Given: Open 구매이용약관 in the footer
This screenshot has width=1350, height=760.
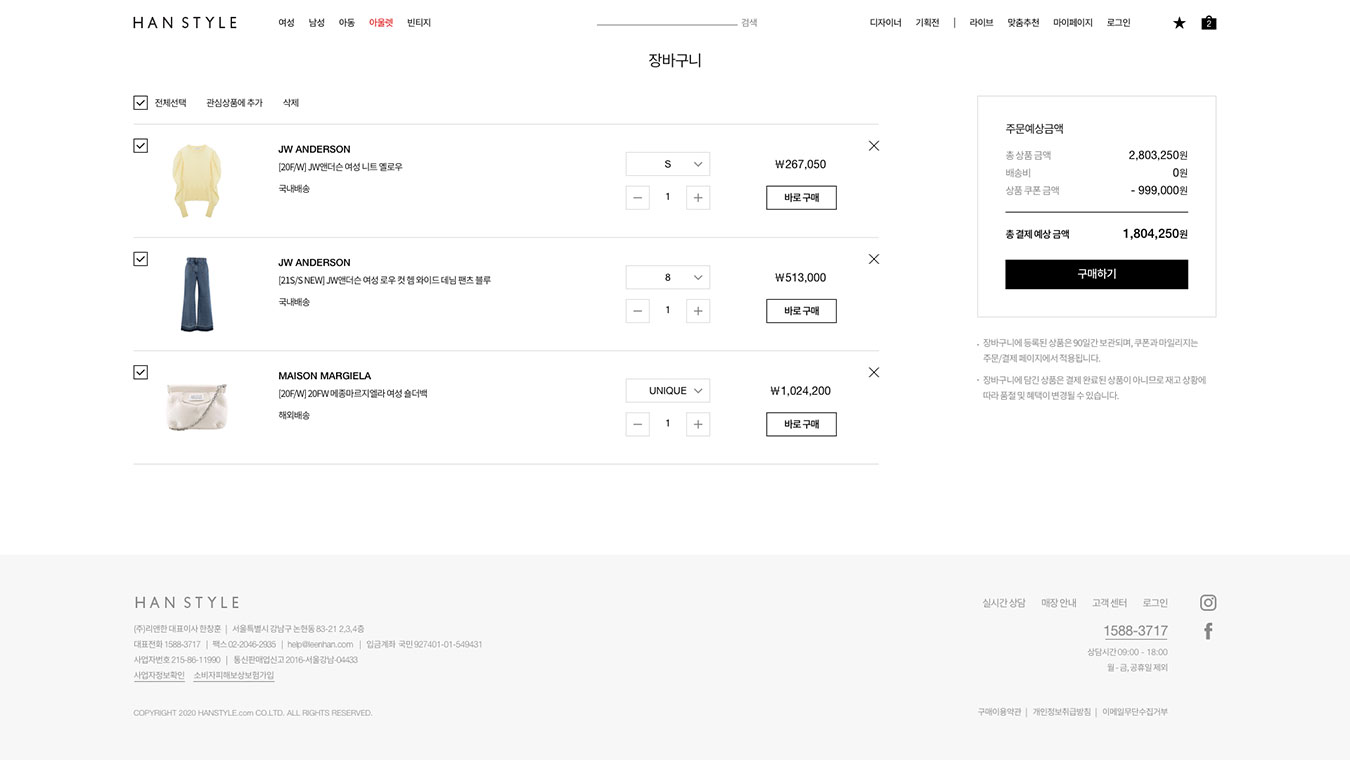Looking at the screenshot, I should pyautogui.click(x=999, y=712).
